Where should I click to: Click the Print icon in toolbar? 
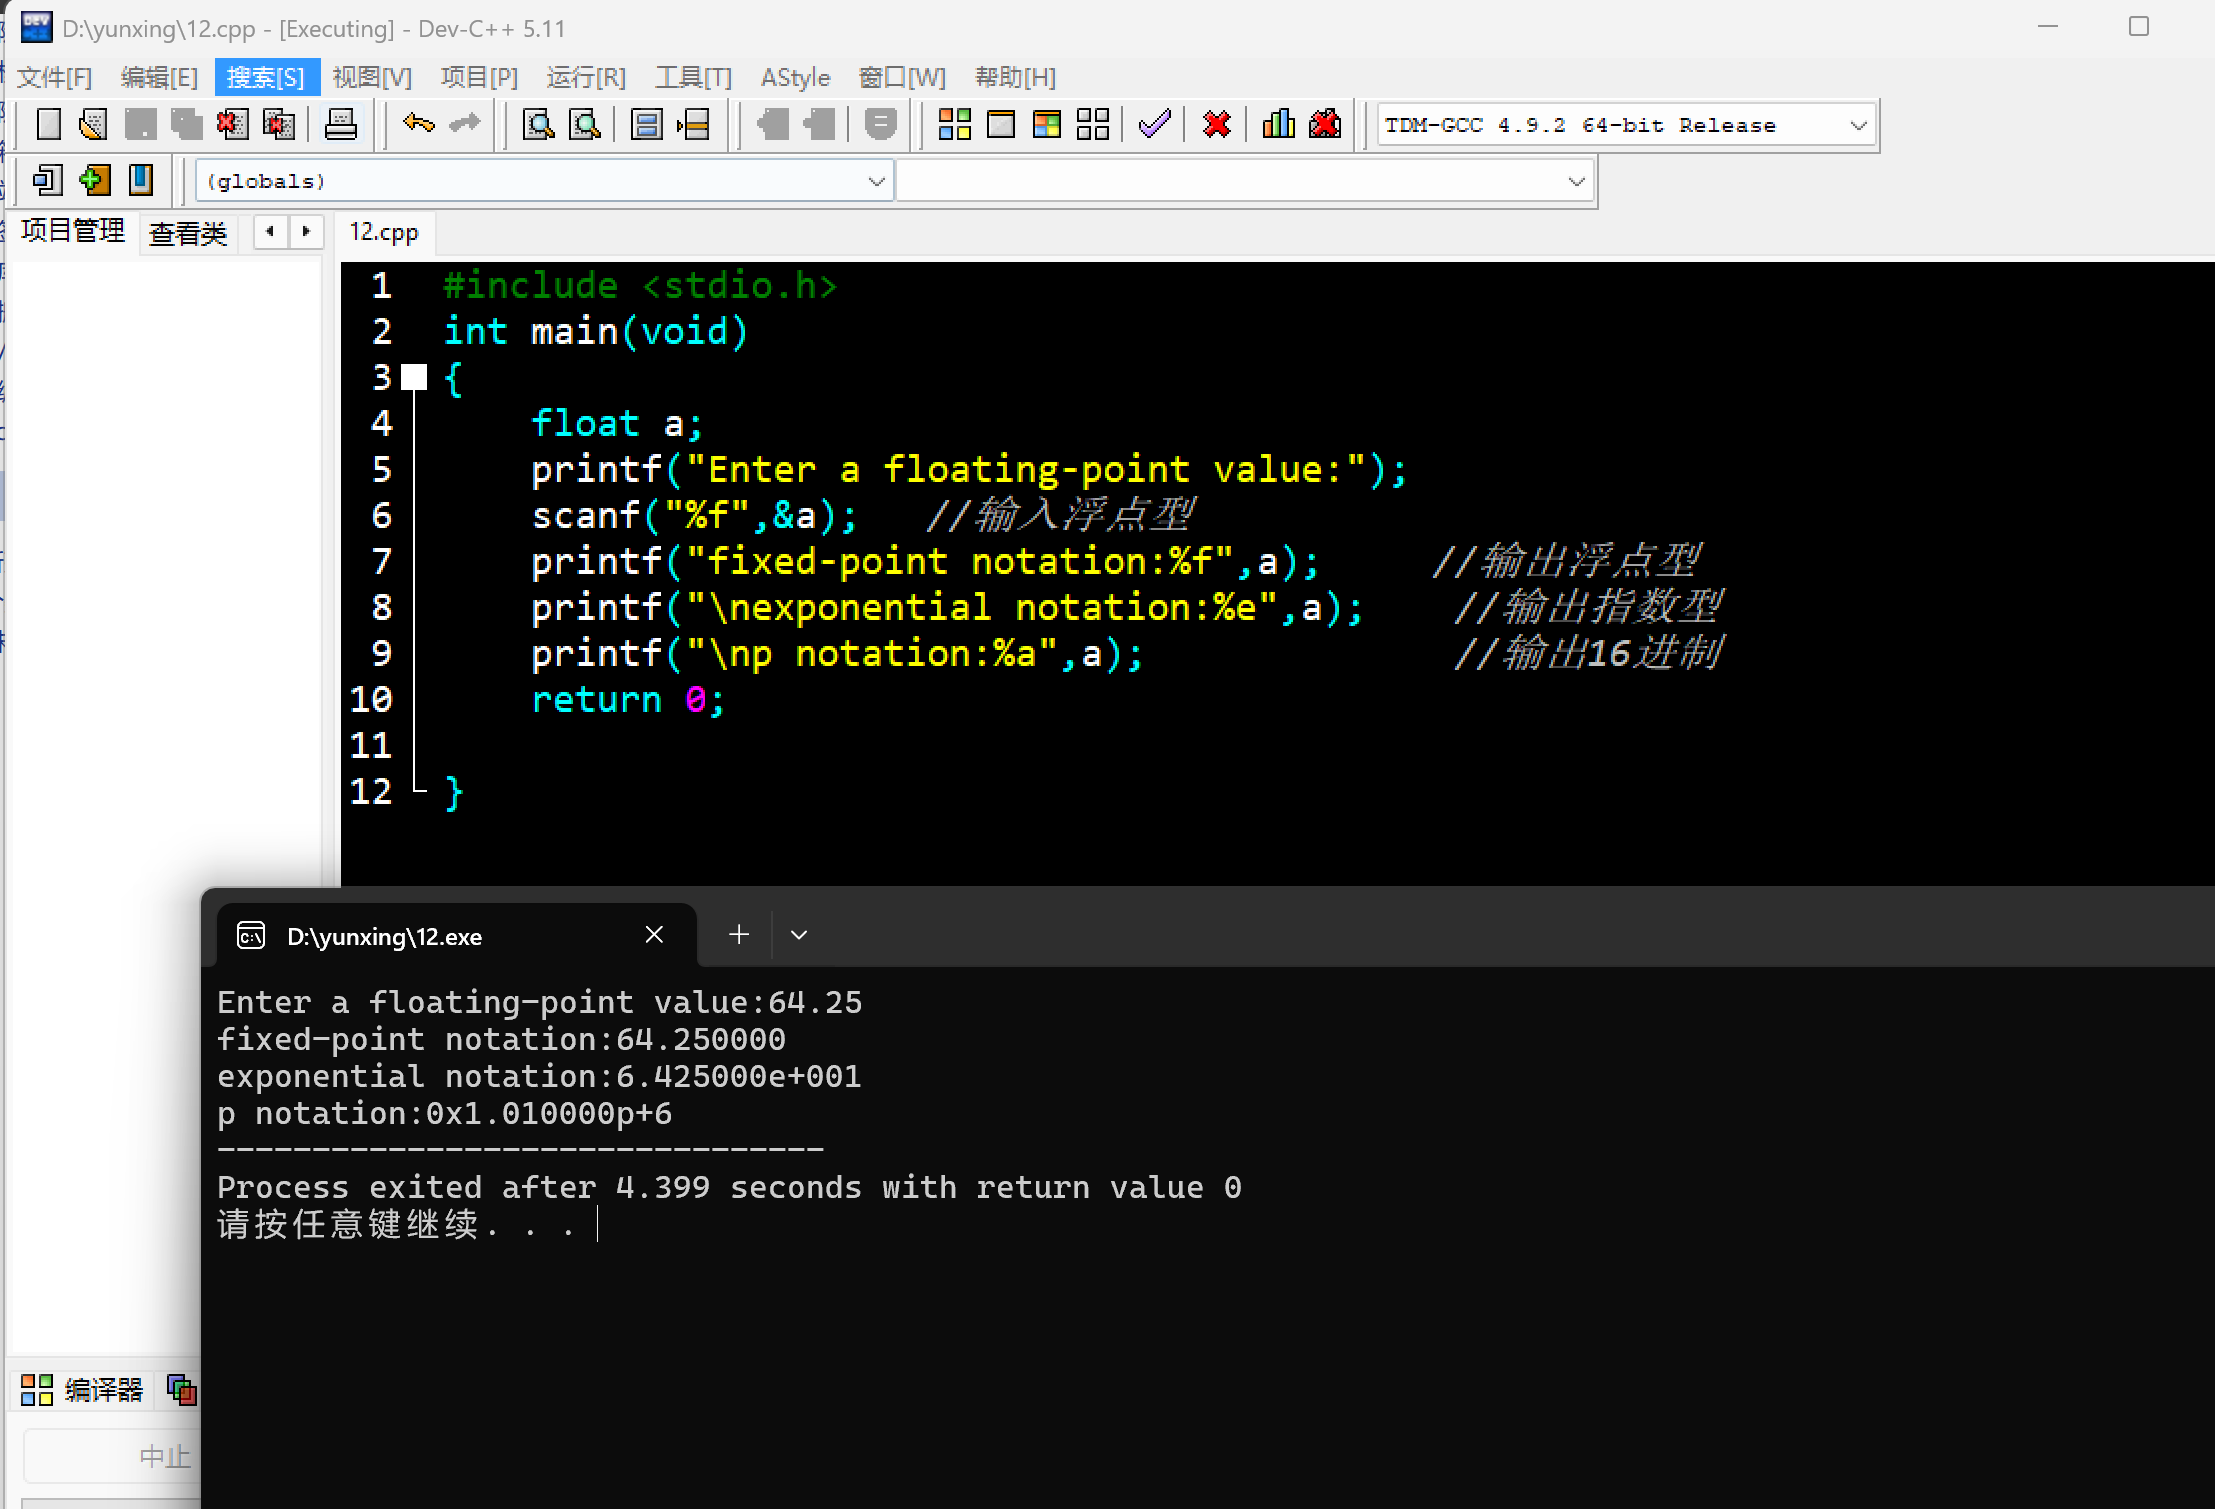click(340, 125)
